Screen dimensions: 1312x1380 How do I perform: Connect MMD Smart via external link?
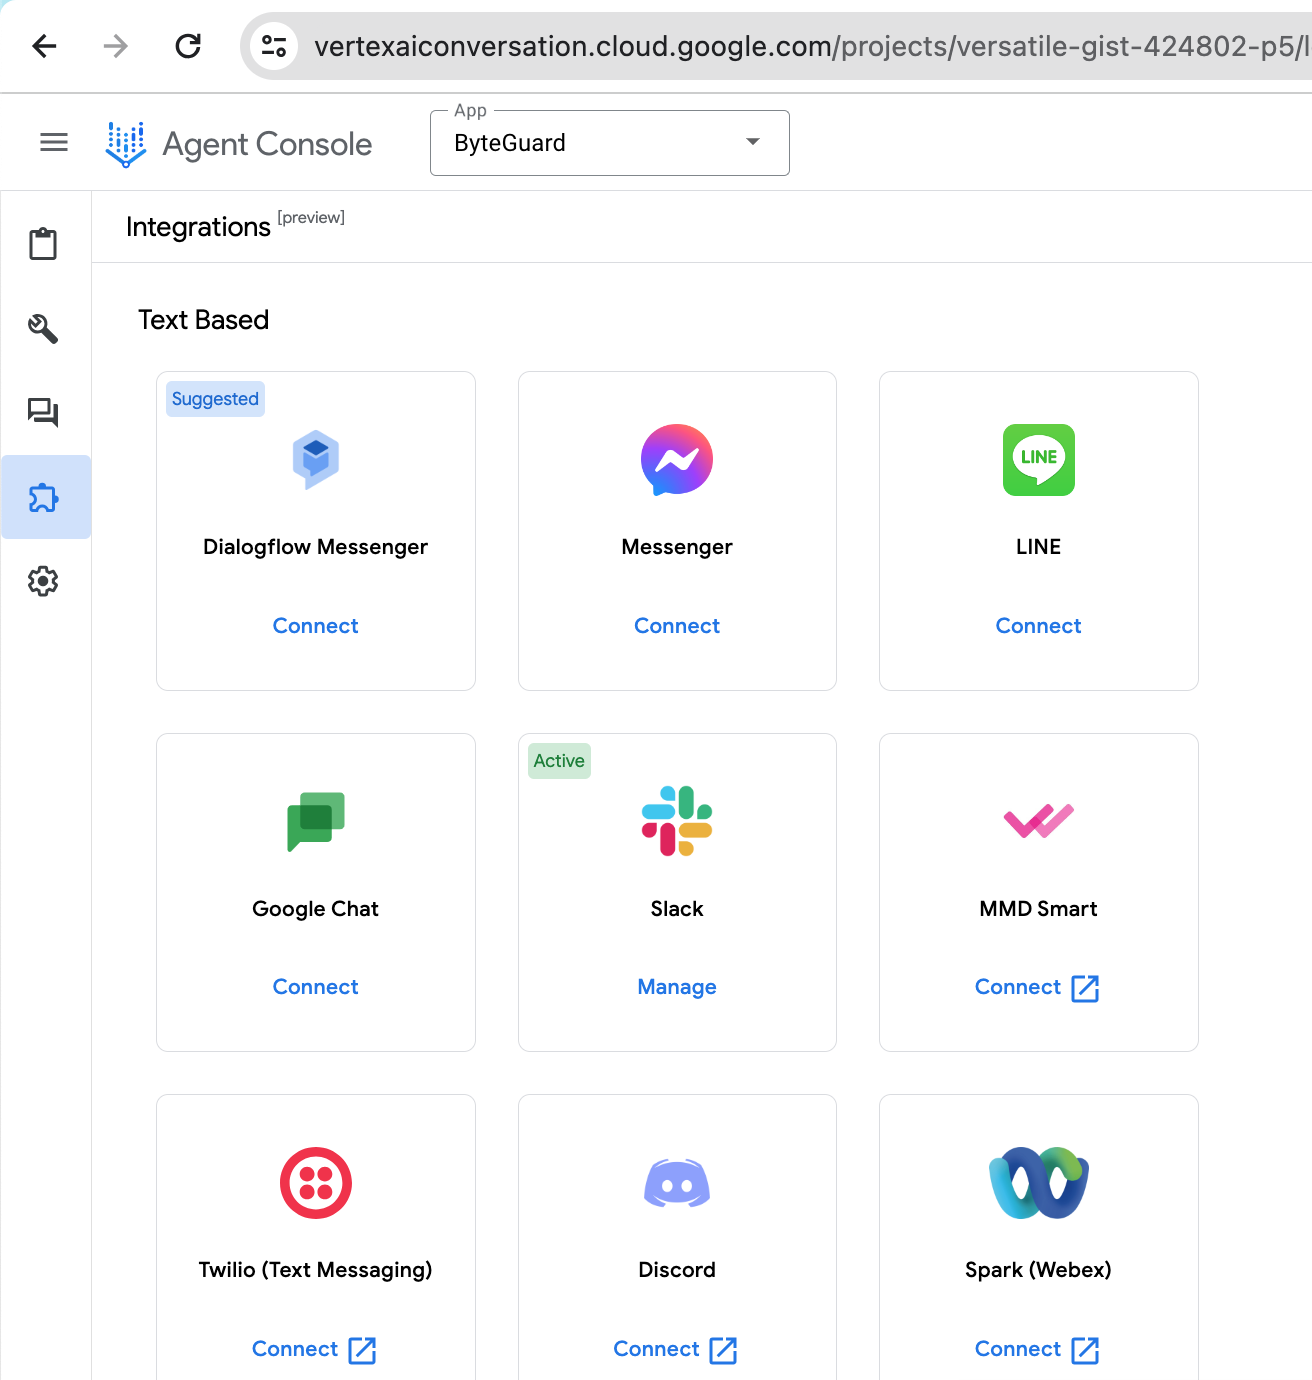1038,988
